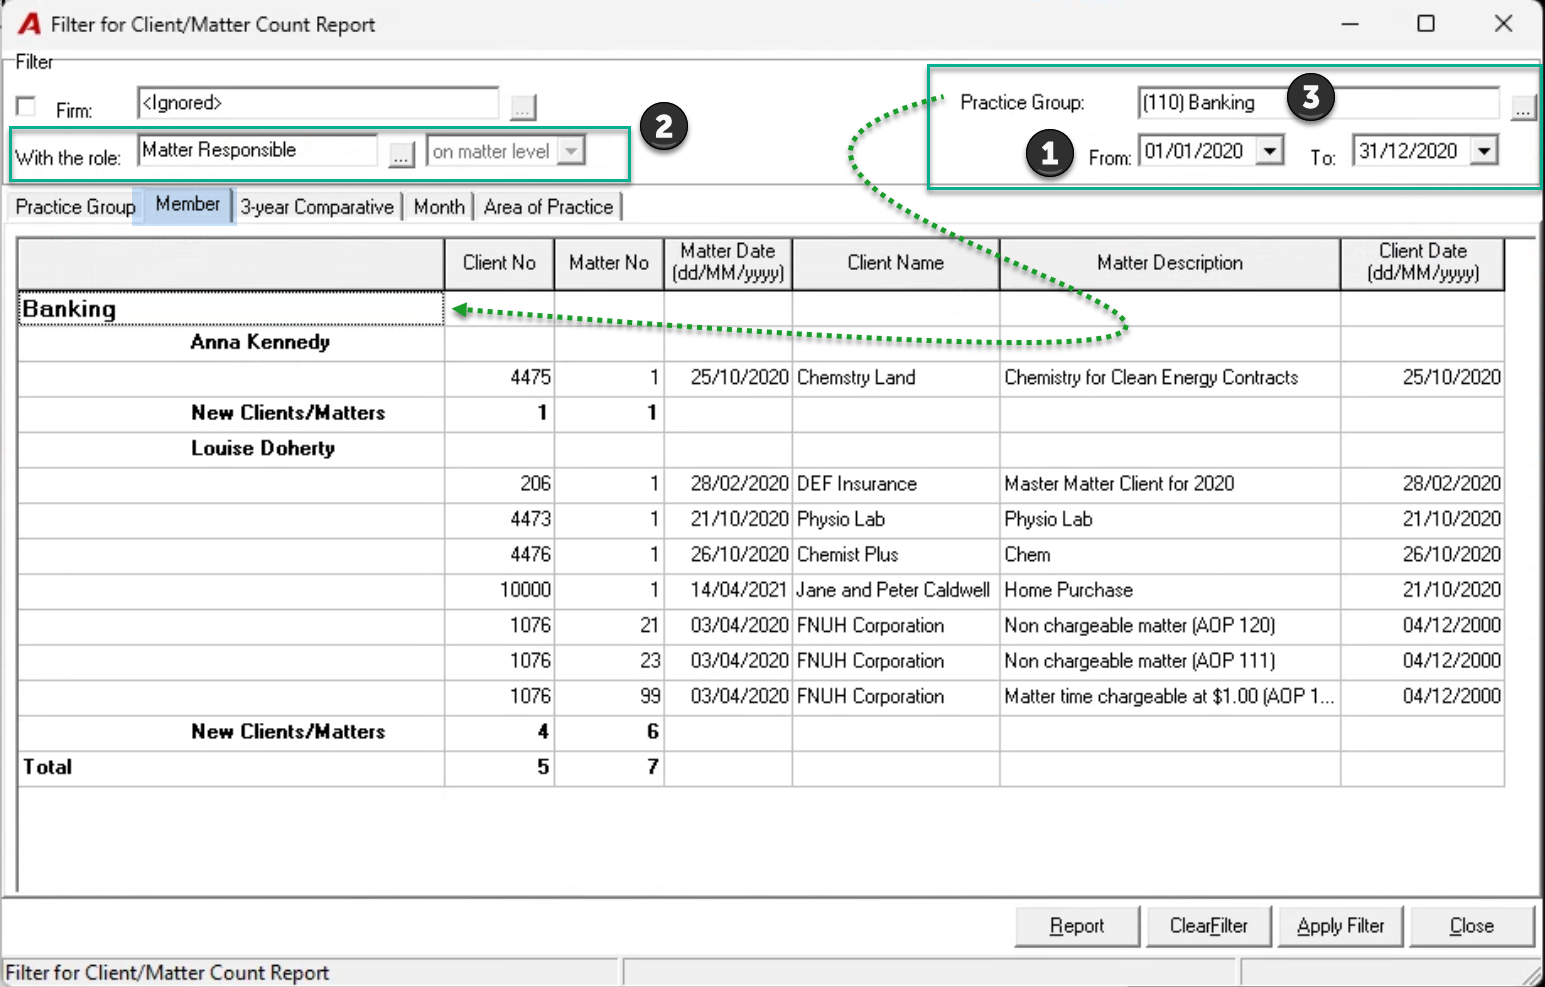The image size is (1545, 987).
Task: Expand the From date picker arrow
Action: point(1269,151)
